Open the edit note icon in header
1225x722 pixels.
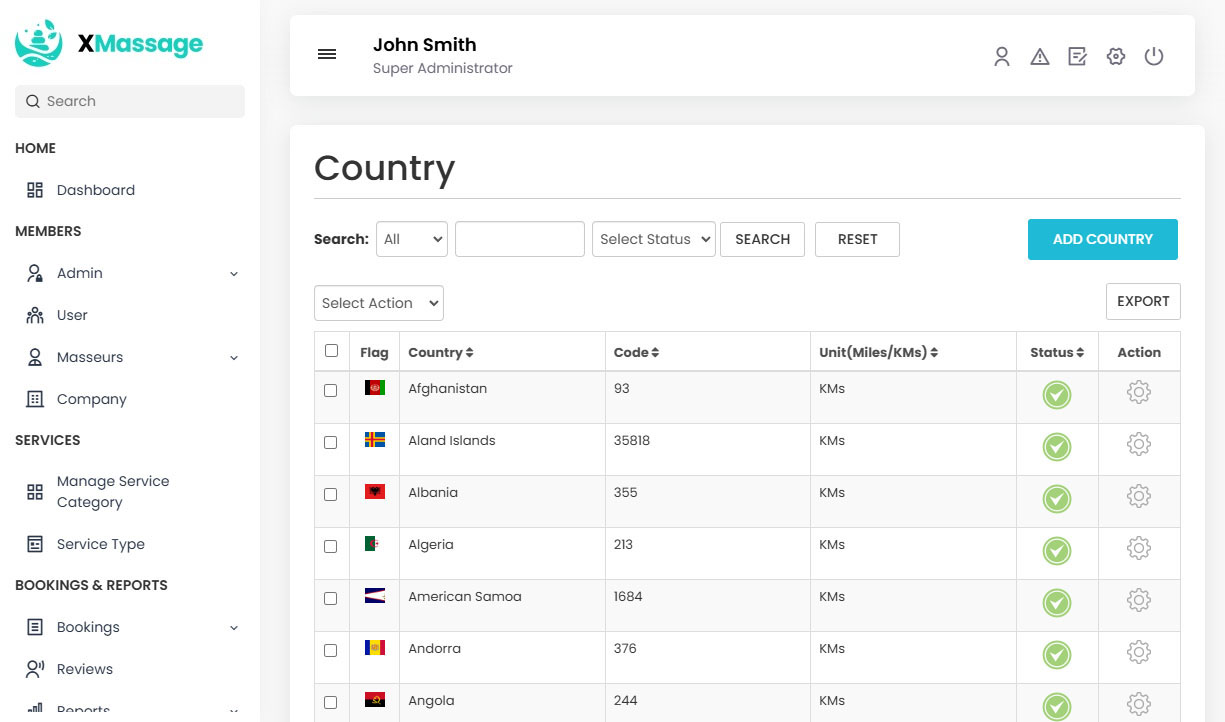pos(1077,57)
